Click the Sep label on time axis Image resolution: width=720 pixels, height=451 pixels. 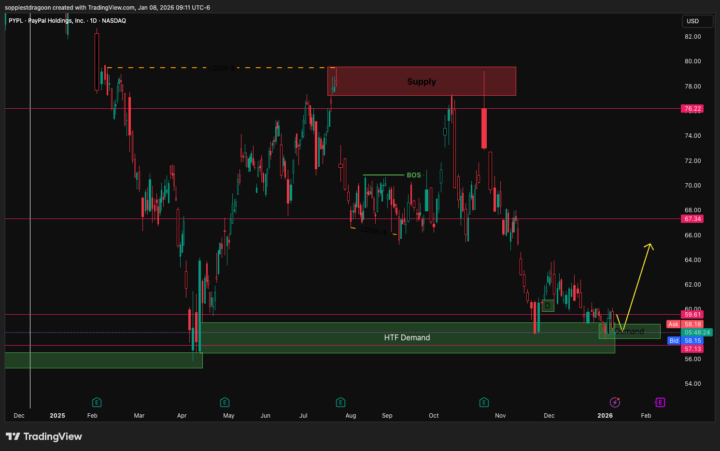[387, 416]
